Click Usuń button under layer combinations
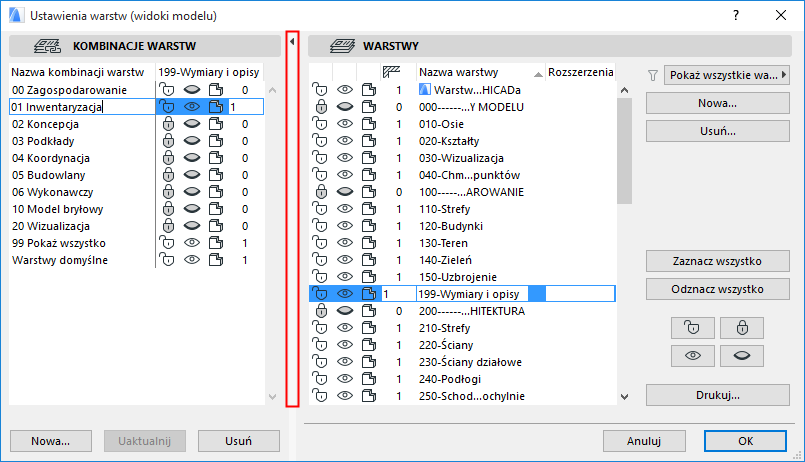 tap(239, 441)
